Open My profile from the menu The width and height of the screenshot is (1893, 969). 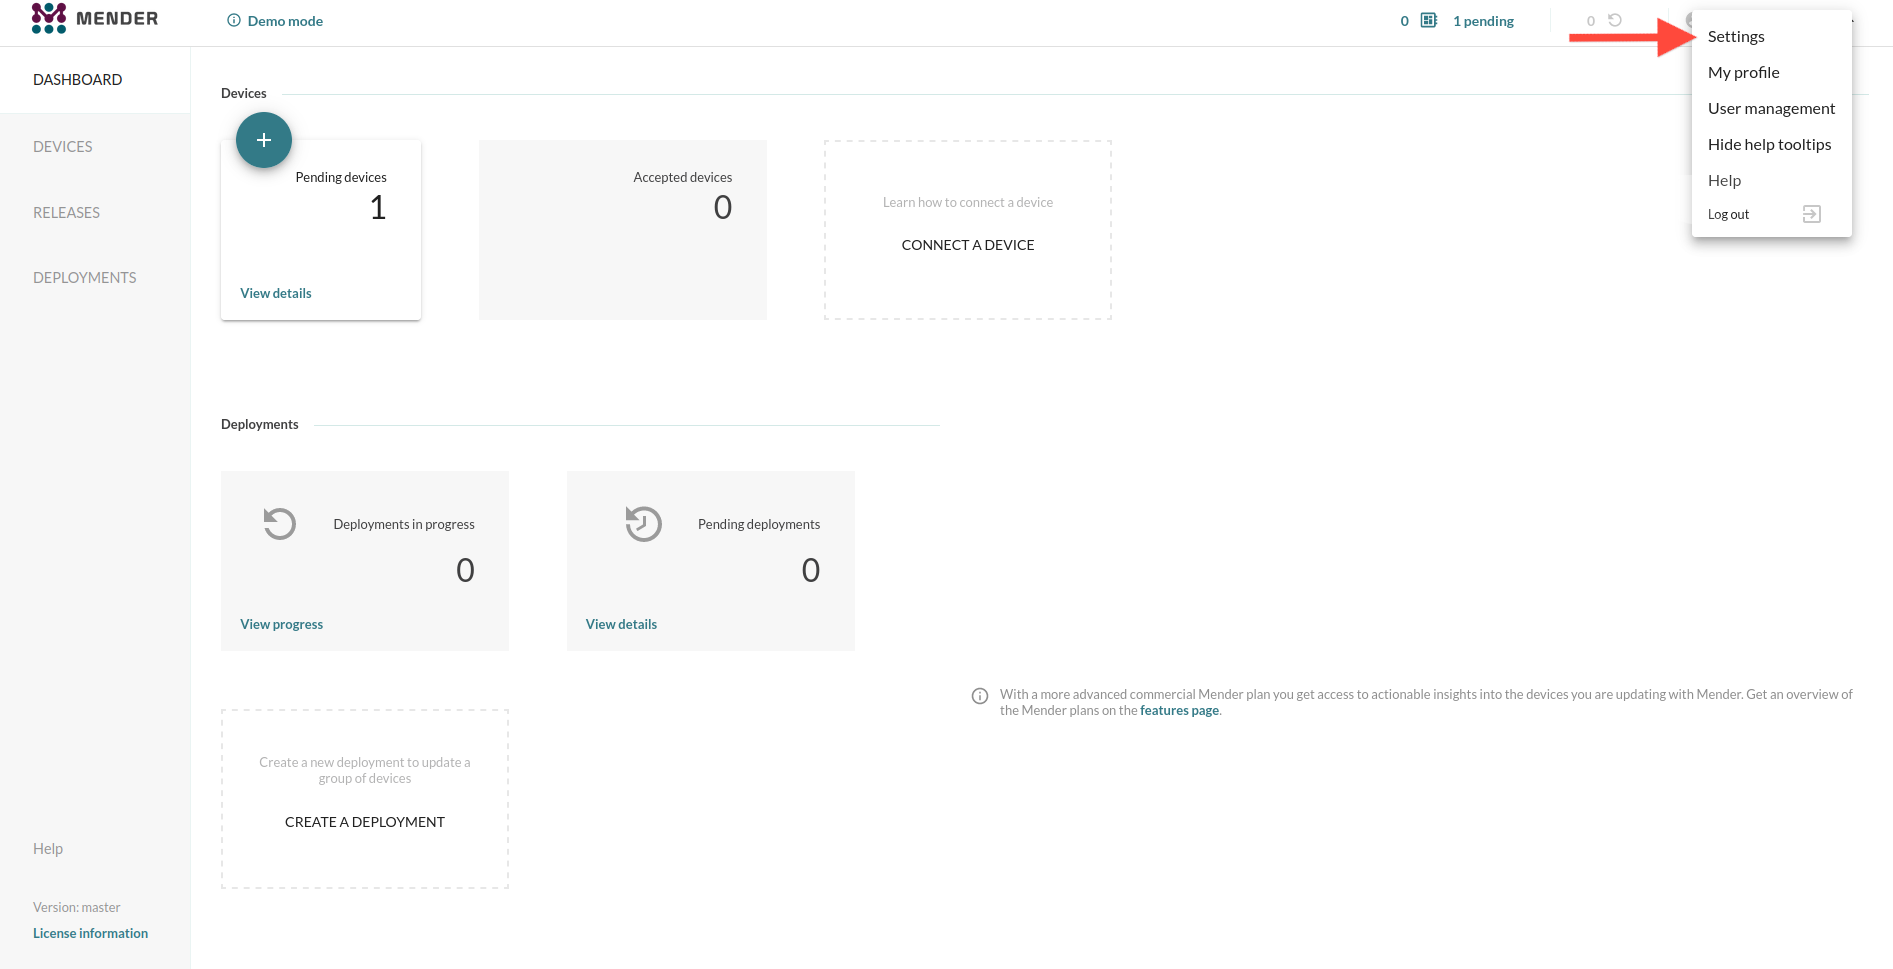point(1743,72)
